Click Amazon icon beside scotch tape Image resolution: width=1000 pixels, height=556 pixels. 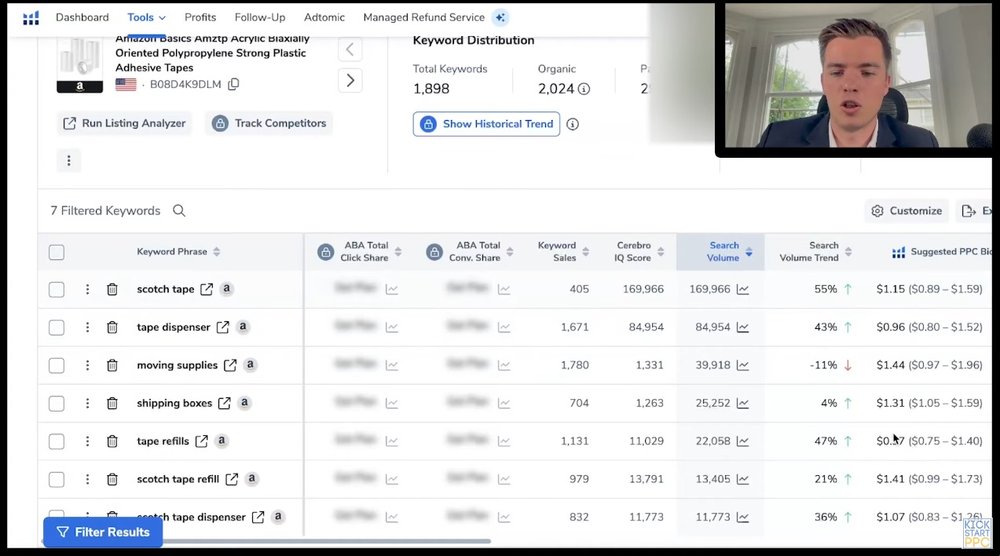[x=226, y=288]
